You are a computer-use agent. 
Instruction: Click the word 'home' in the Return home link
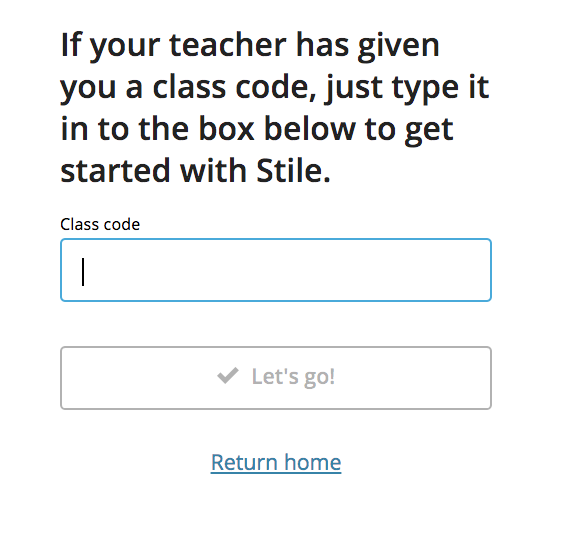click(x=313, y=462)
